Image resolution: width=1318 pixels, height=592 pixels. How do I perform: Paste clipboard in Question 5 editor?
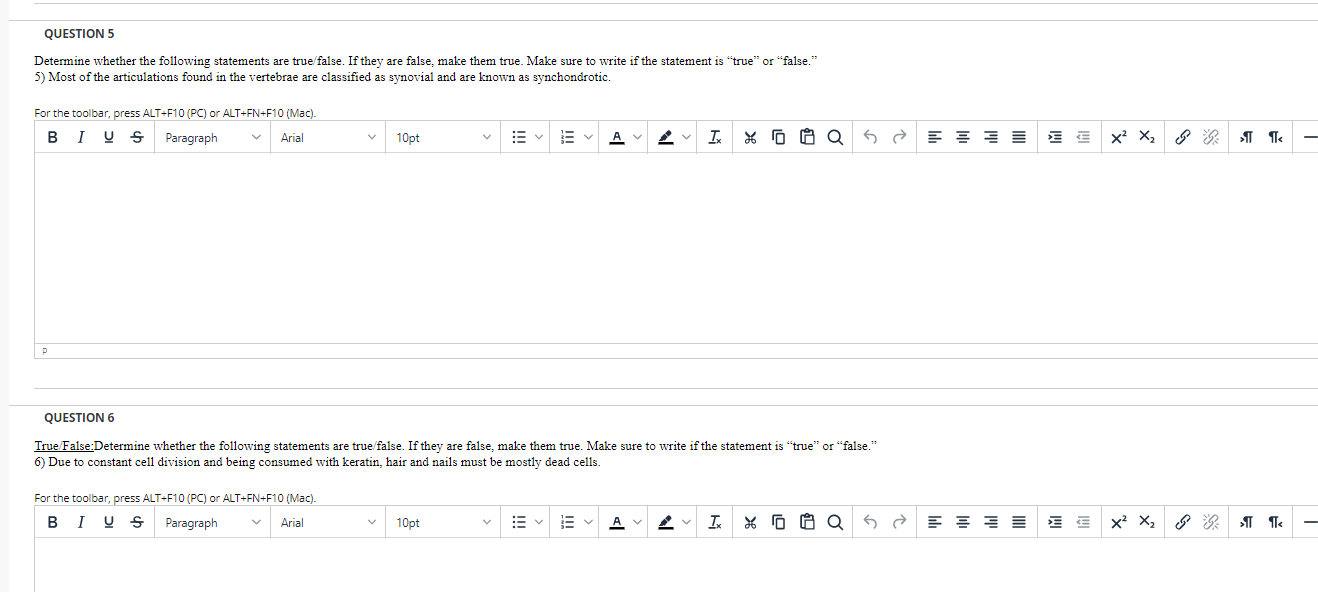807,138
